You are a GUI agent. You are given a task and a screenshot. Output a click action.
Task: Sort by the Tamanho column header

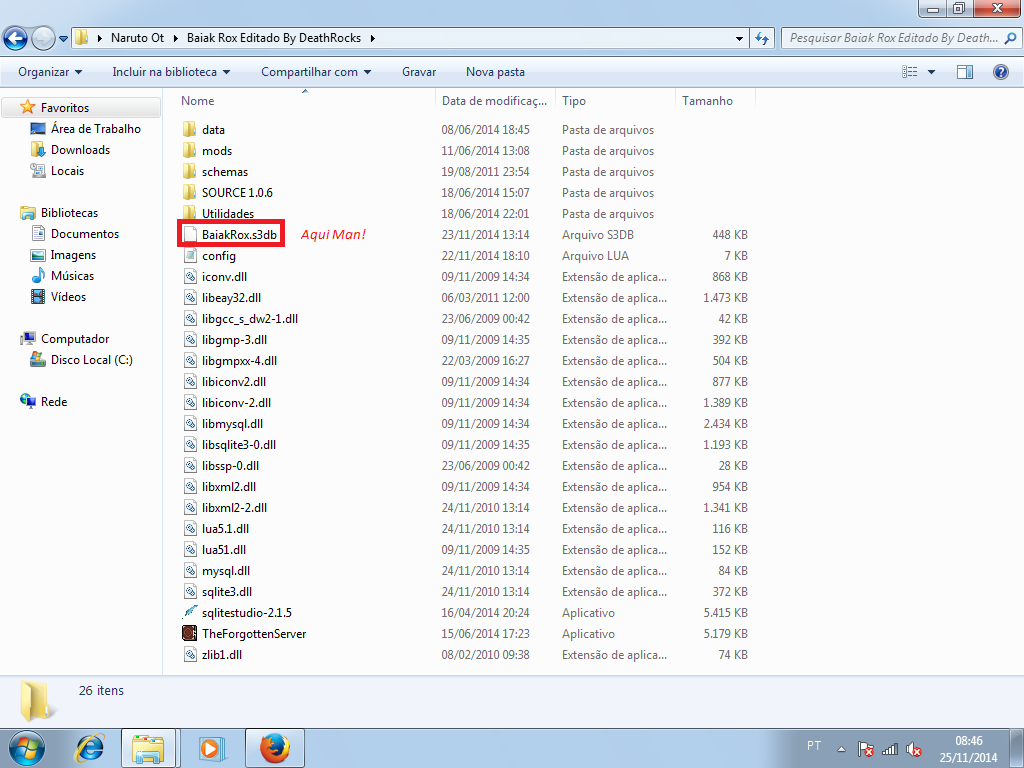click(x=715, y=101)
